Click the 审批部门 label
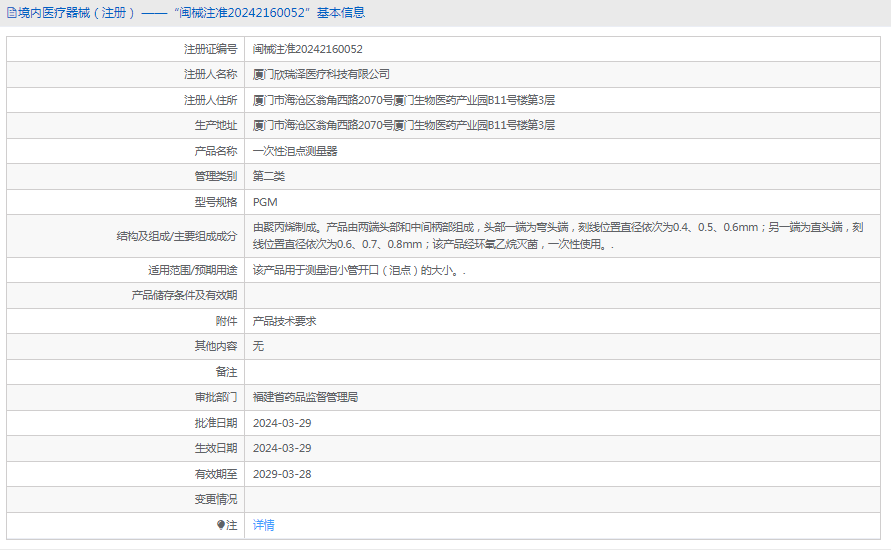The image size is (891, 551). pos(216,398)
